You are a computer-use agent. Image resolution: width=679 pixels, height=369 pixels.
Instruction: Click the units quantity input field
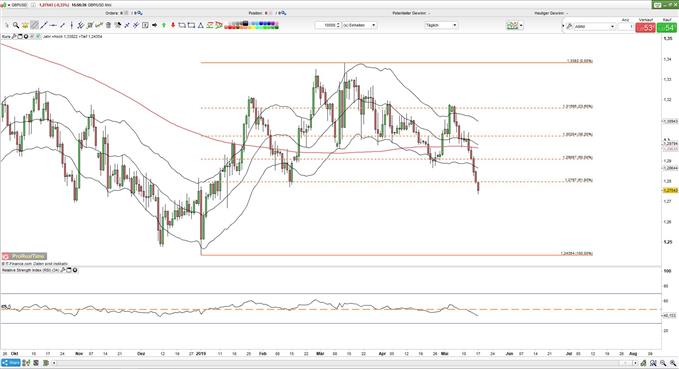click(326, 25)
